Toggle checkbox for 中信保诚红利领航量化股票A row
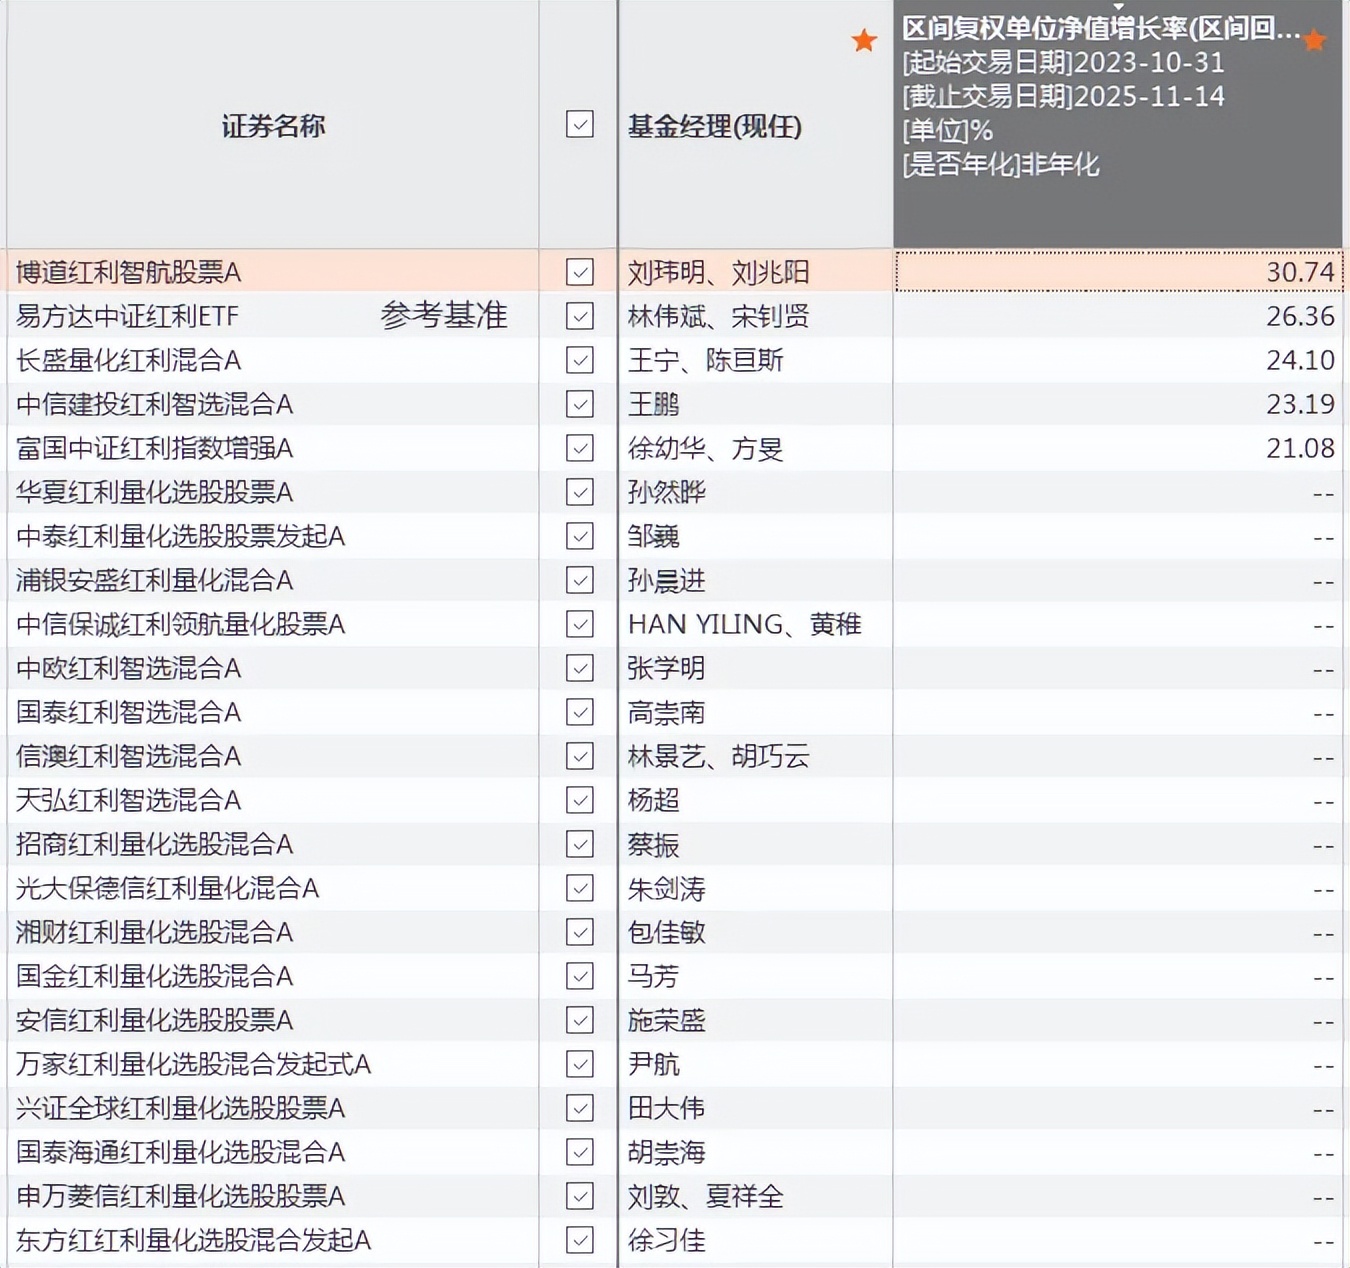The width and height of the screenshot is (1350, 1268). 579,624
